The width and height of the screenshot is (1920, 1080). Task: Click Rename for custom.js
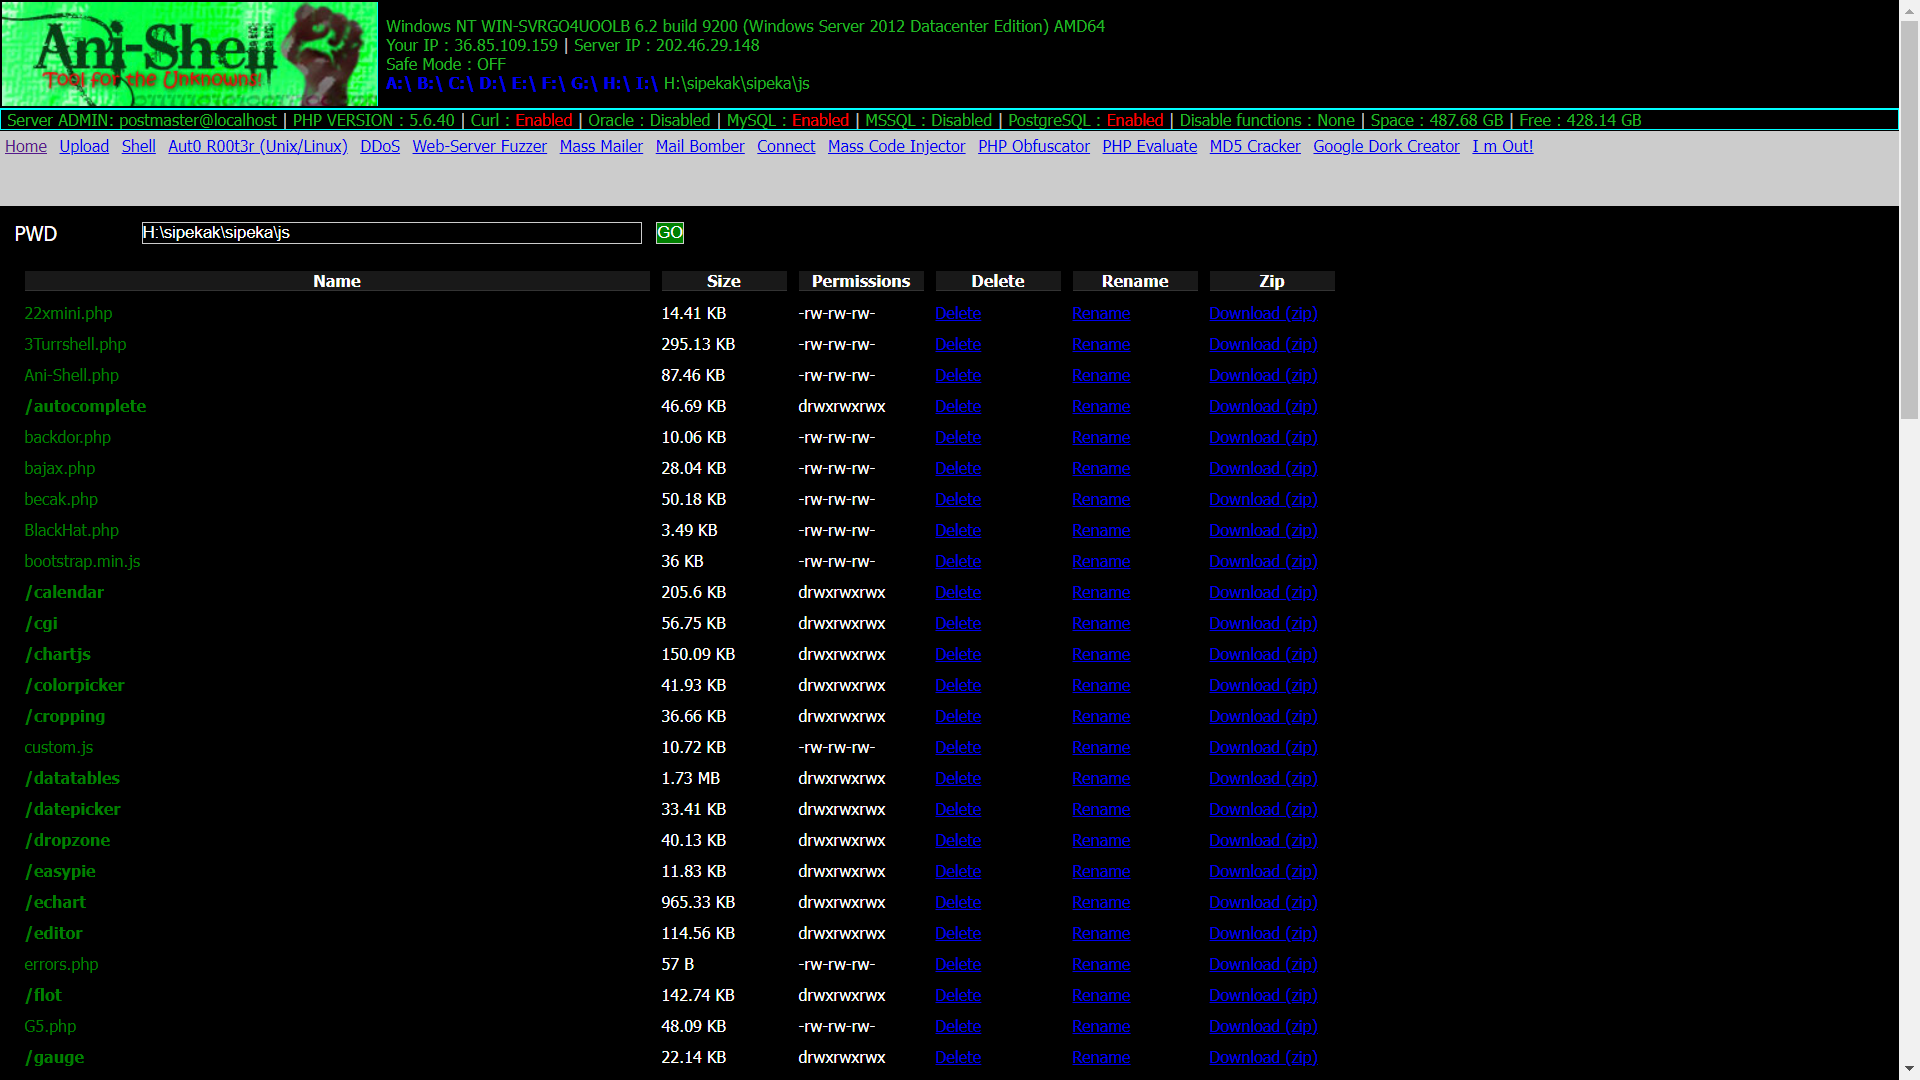pyautogui.click(x=1101, y=747)
